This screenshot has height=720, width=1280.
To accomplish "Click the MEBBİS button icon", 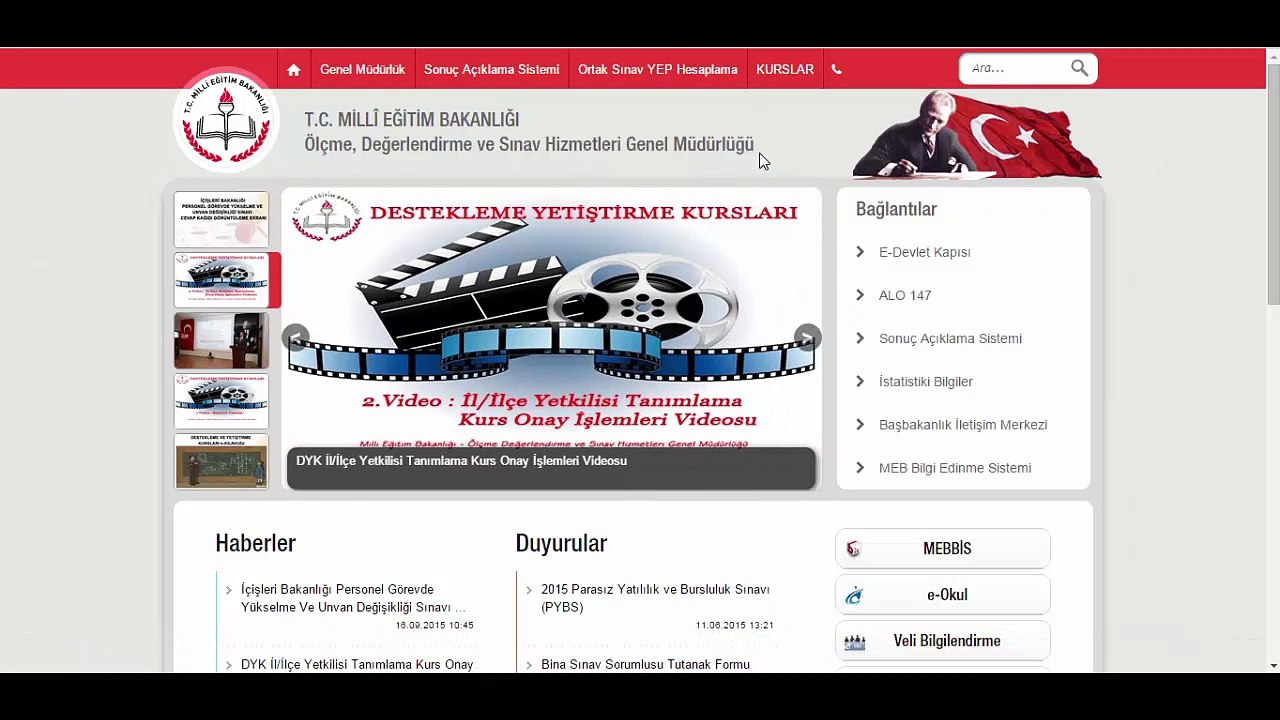I will (x=853, y=549).
